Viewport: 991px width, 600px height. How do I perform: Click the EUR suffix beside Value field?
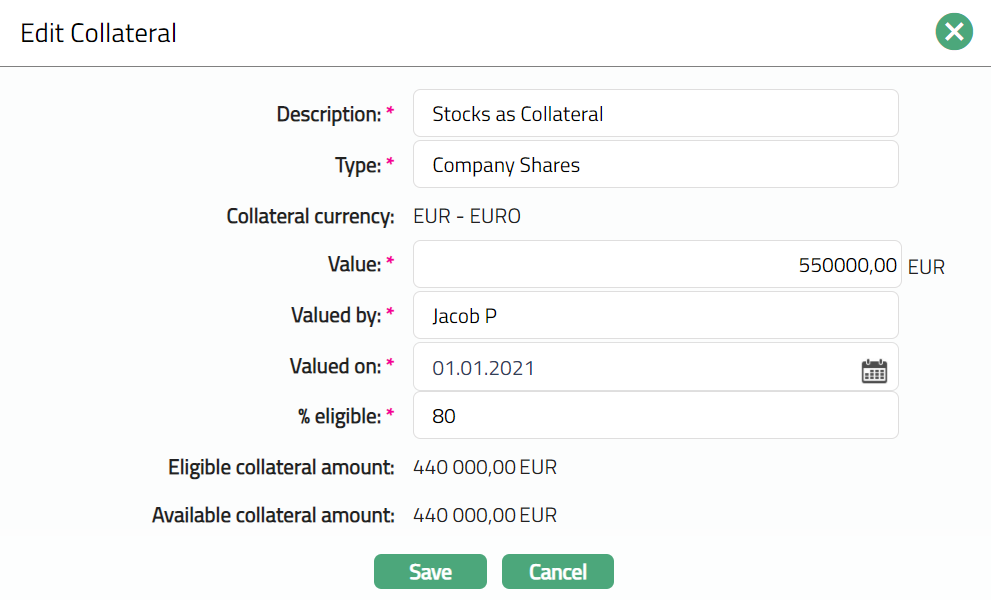coord(926,267)
